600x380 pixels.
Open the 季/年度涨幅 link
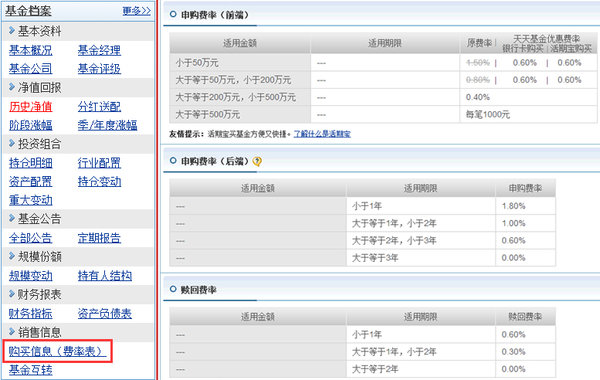coord(107,125)
